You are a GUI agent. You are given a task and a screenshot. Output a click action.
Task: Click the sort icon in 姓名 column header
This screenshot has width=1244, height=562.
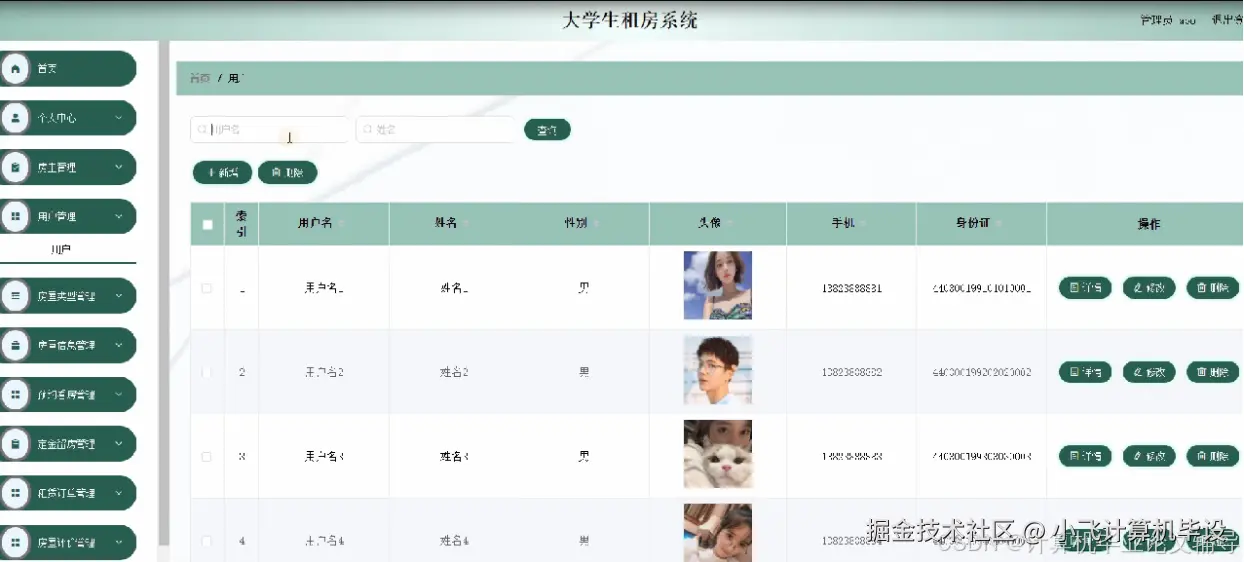(x=465, y=224)
